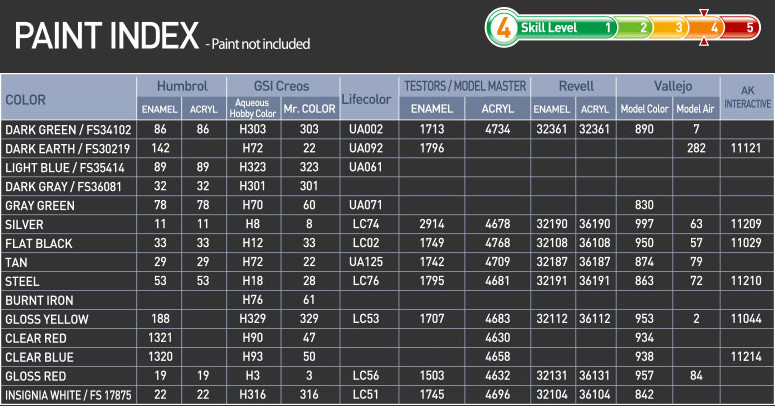Click Aqueous Hobby Color code H323

click(x=253, y=167)
